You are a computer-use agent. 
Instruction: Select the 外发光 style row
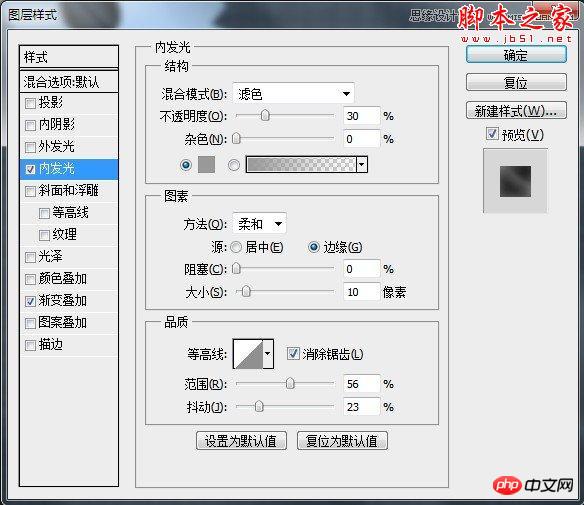click(x=69, y=147)
